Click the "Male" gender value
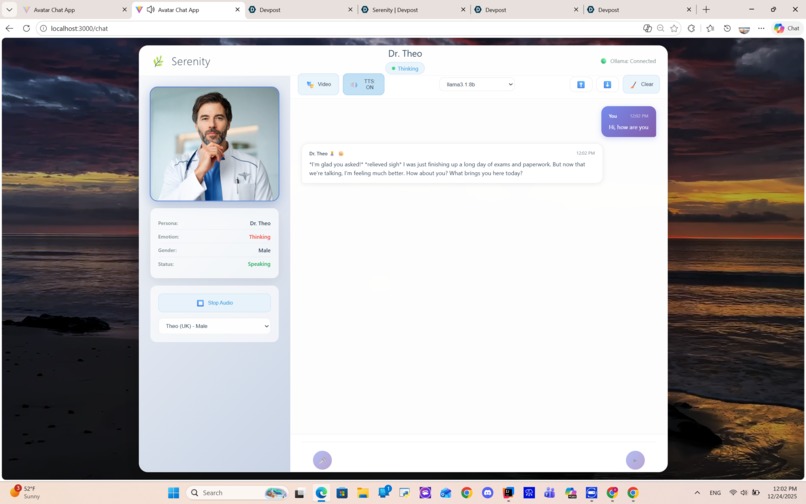Image resolution: width=806 pixels, height=504 pixels. [x=264, y=250]
